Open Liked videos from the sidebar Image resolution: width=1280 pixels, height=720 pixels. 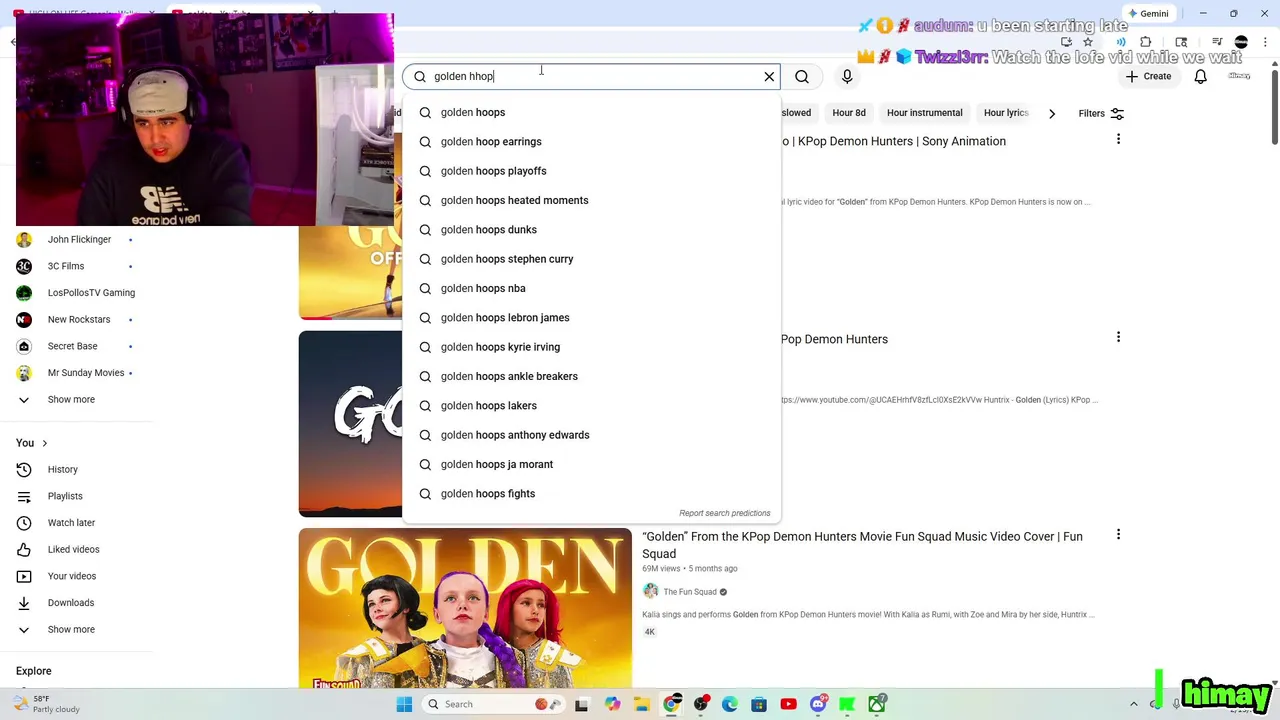73,549
